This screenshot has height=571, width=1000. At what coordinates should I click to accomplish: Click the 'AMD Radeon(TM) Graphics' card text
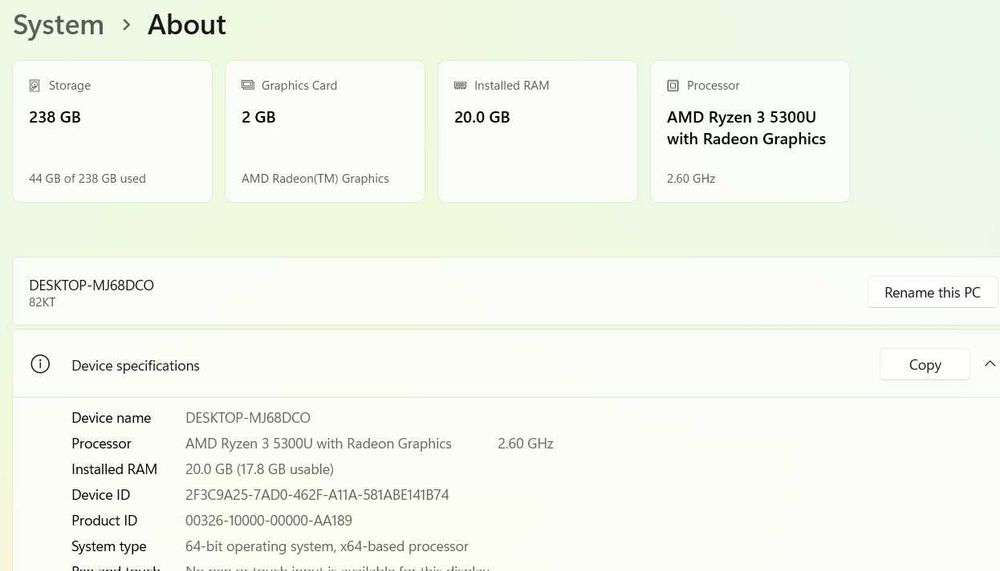315,179
